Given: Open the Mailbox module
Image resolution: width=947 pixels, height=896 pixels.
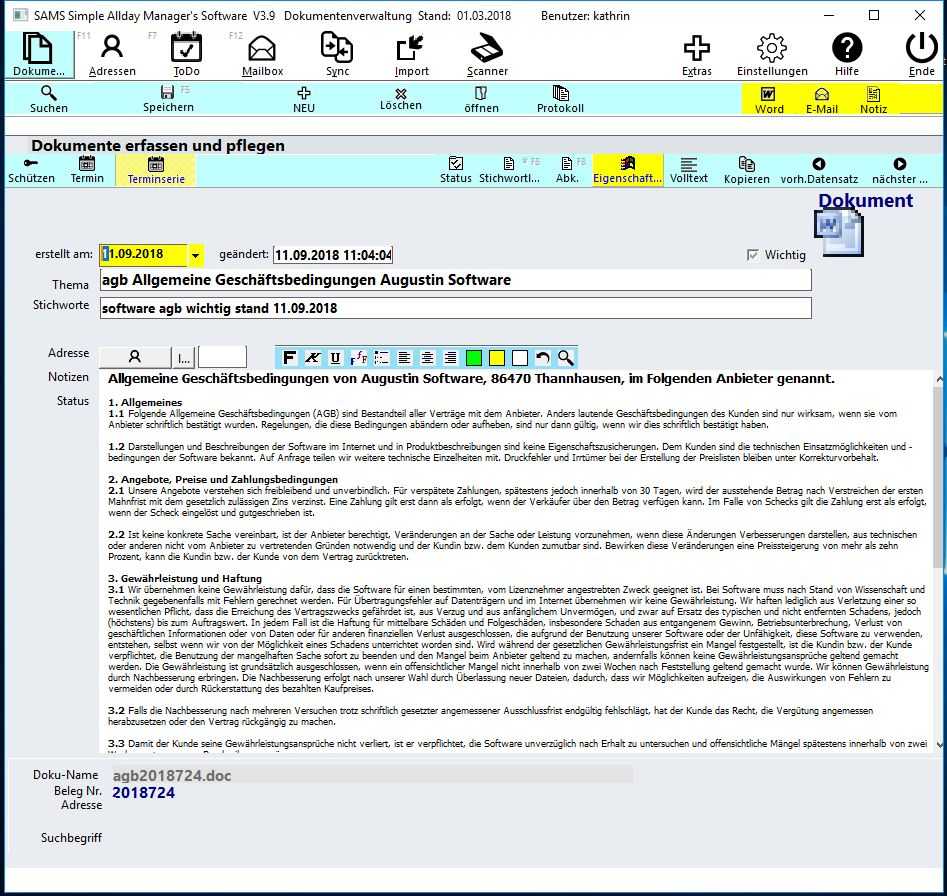Looking at the screenshot, I should 262,55.
